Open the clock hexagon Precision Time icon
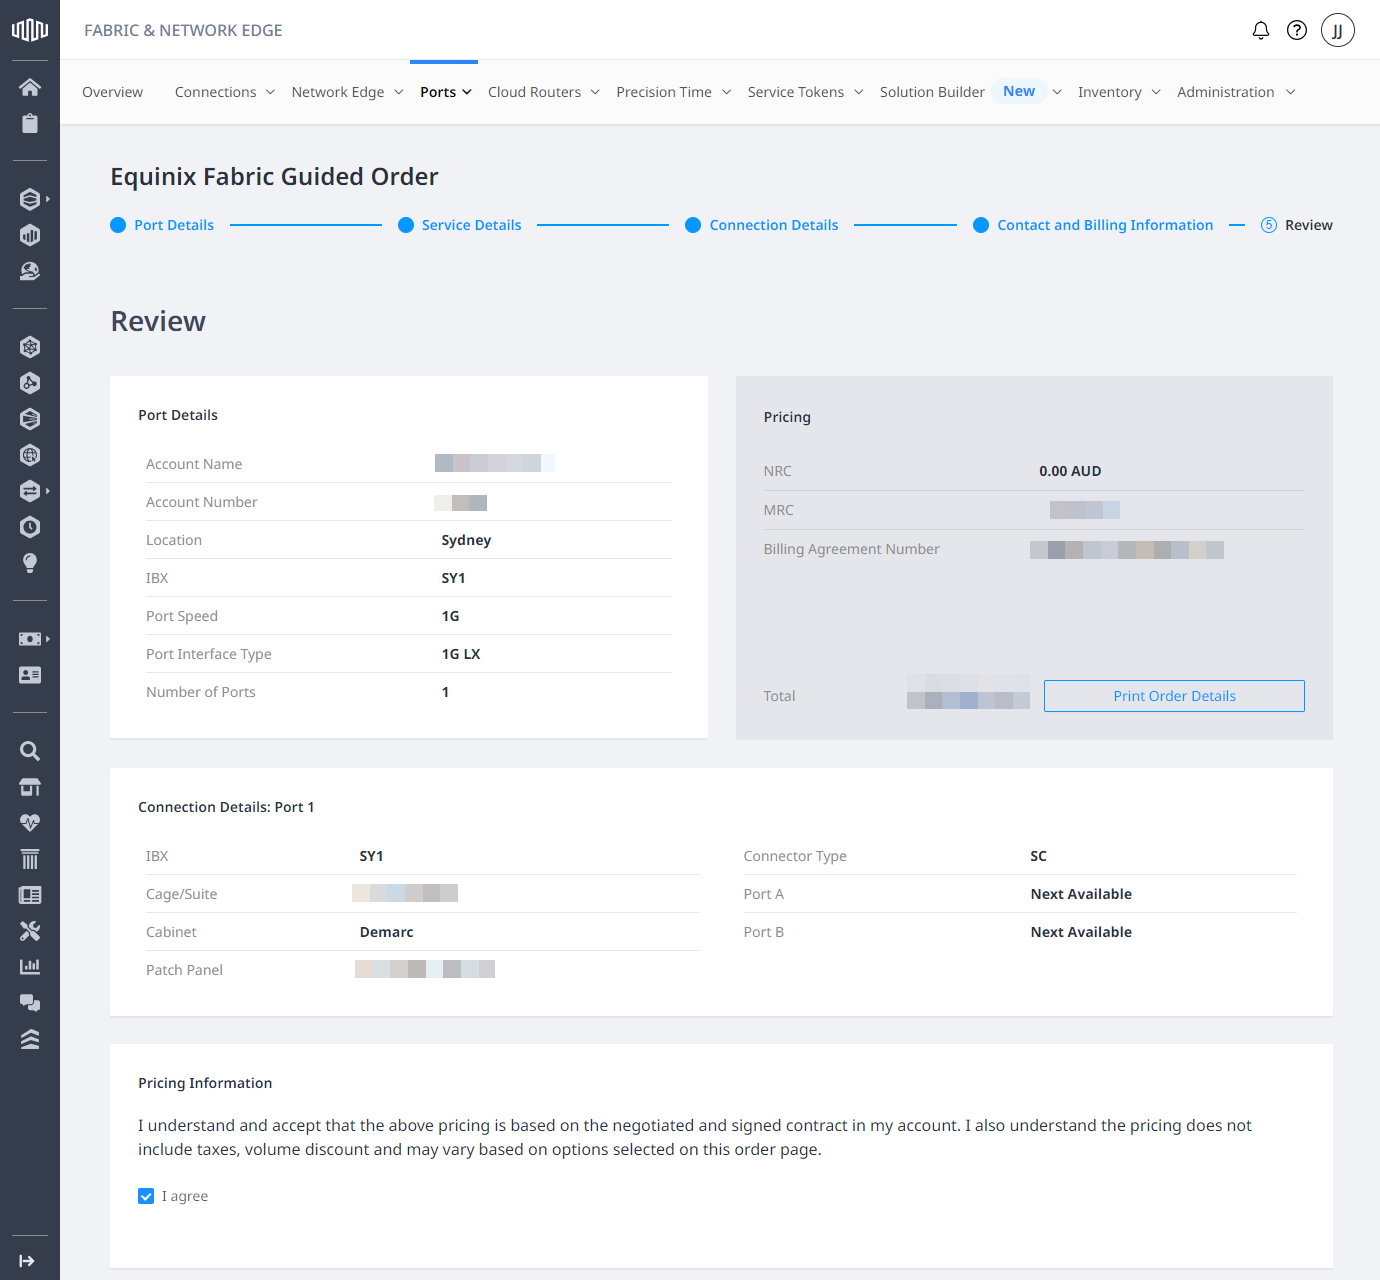The image size is (1380, 1280). point(30,527)
